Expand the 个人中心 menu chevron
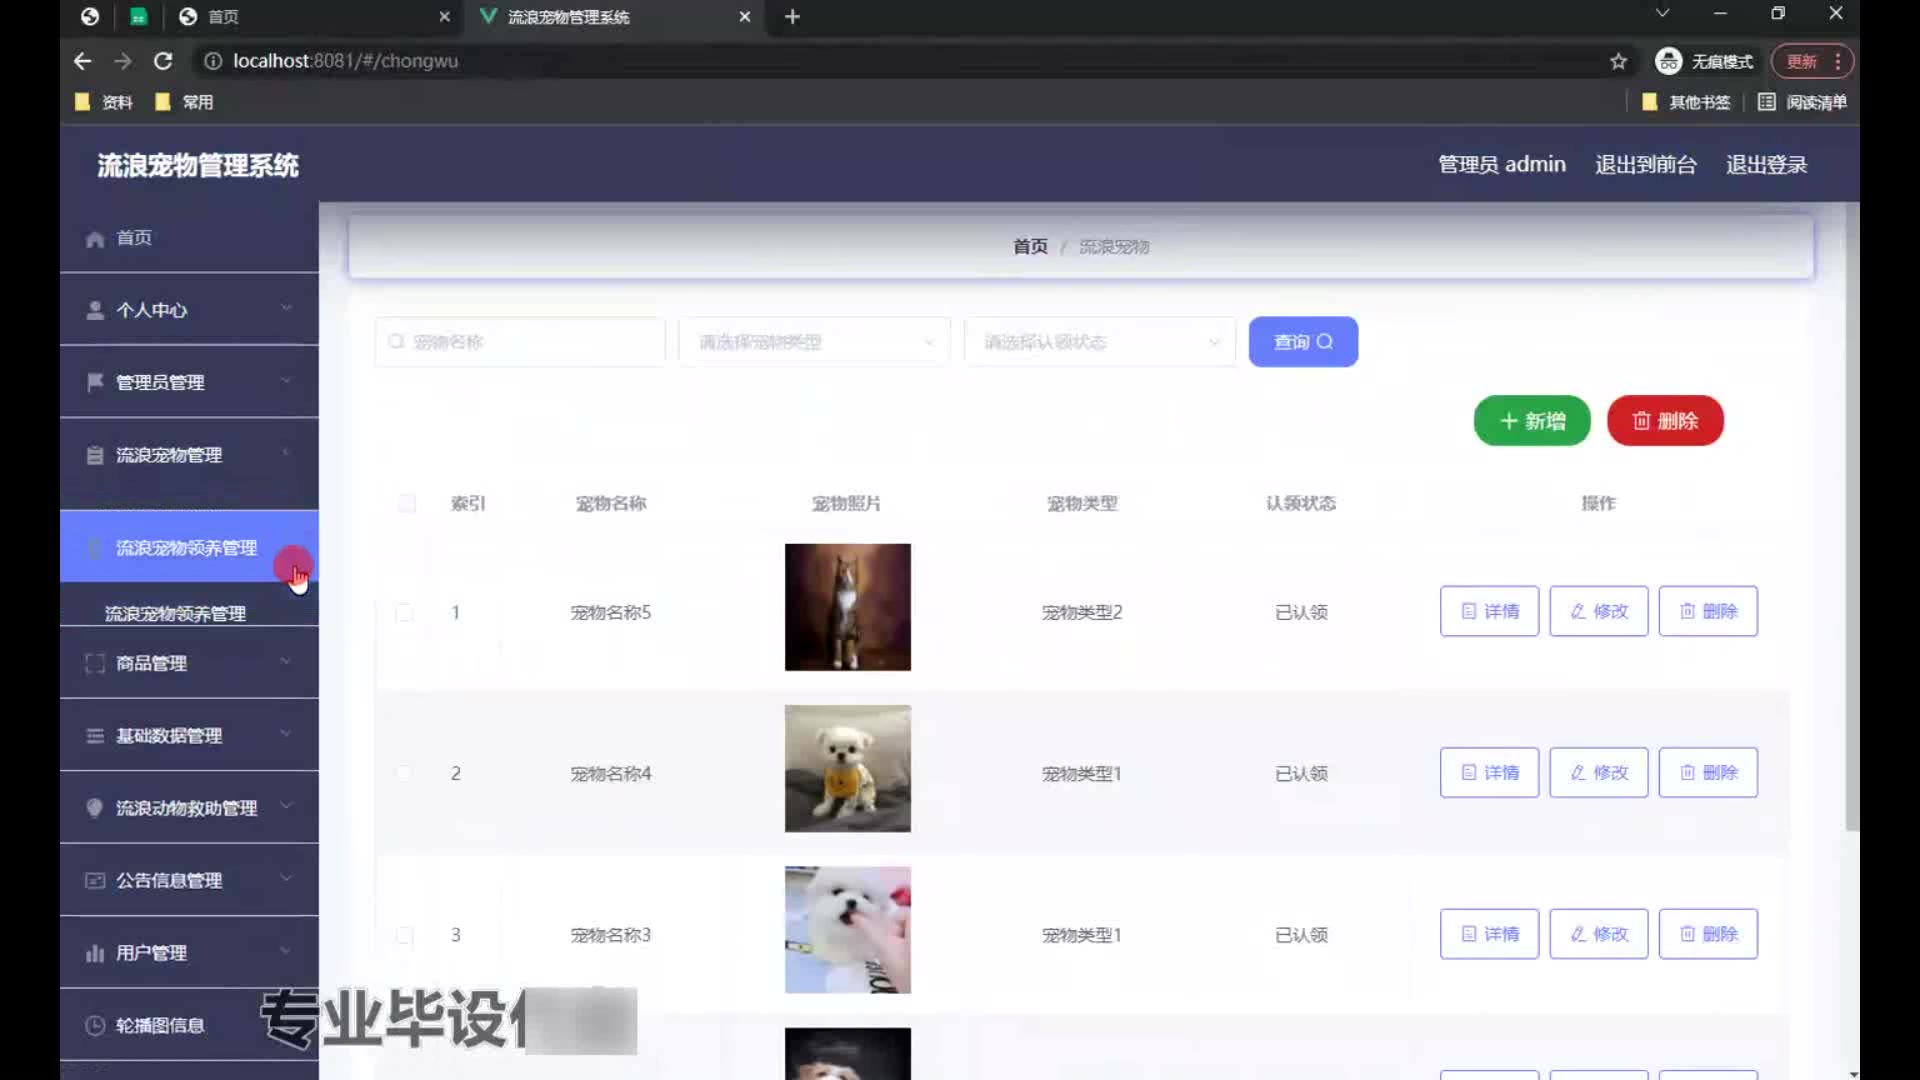 pos(286,308)
